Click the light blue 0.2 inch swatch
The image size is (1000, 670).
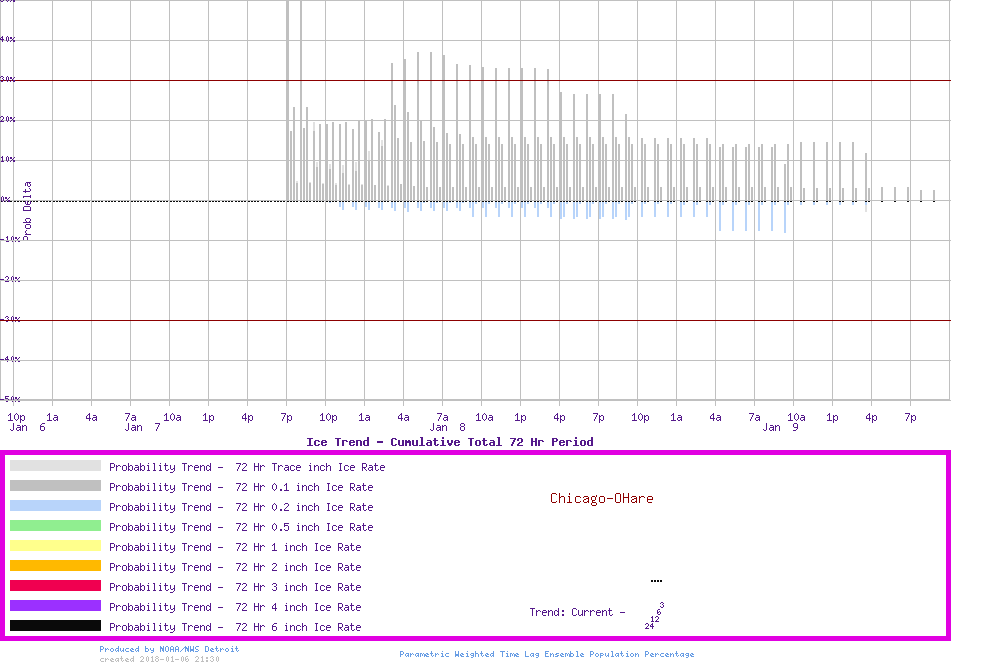click(x=55, y=506)
